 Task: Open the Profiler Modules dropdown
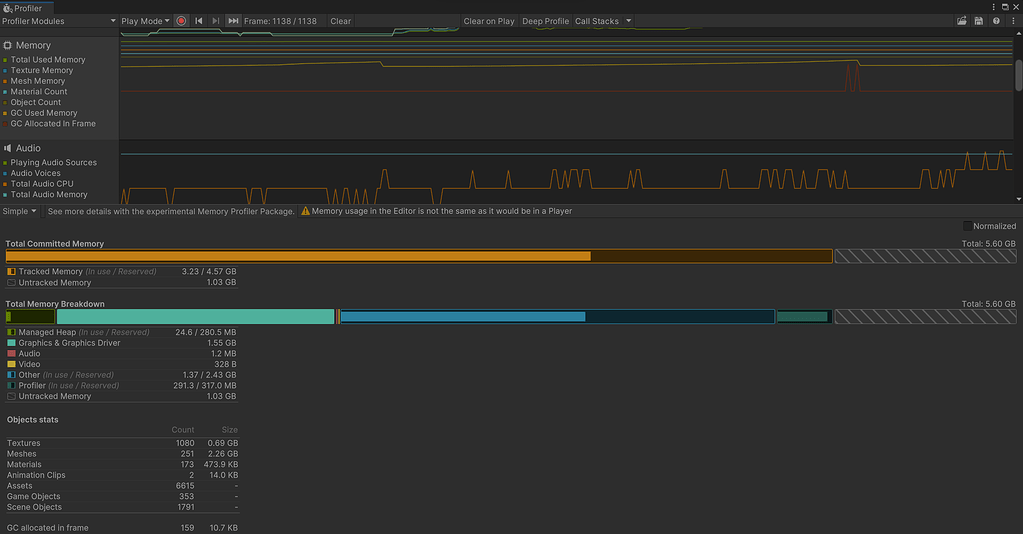click(59, 21)
